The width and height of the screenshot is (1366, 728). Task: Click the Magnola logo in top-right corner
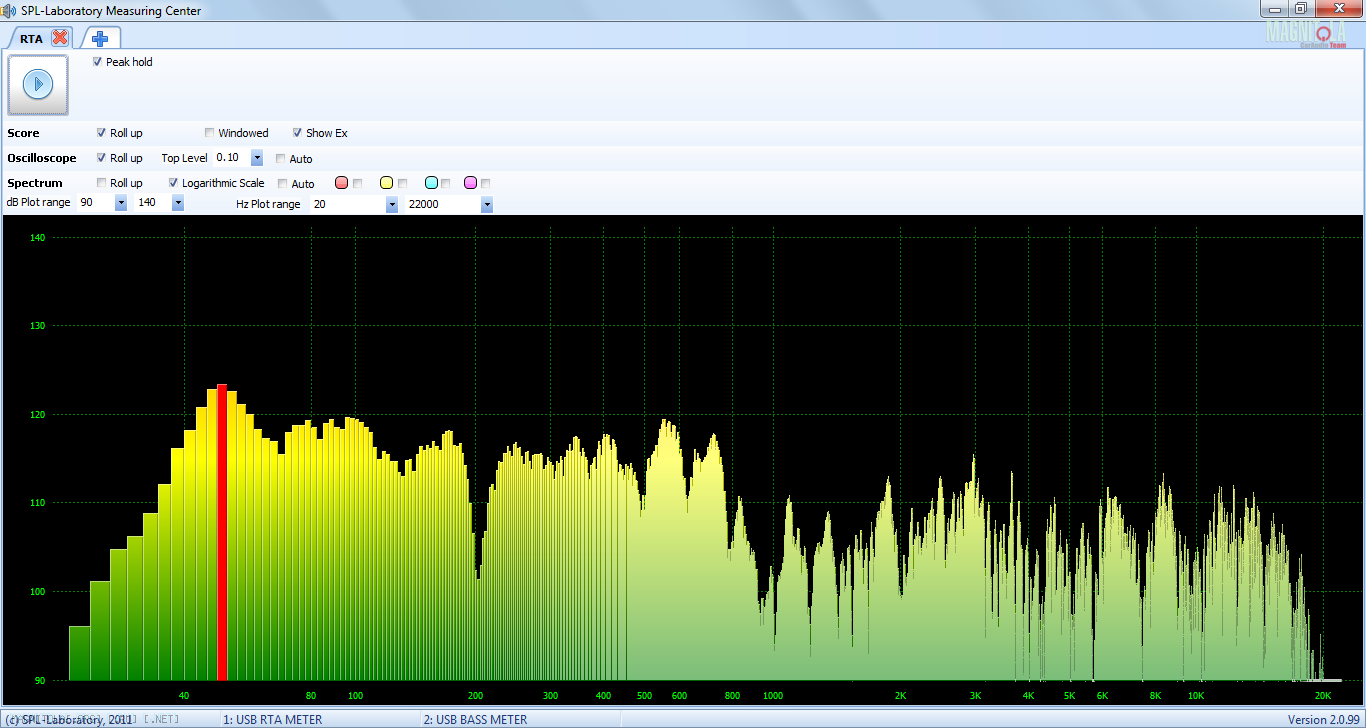1306,32
